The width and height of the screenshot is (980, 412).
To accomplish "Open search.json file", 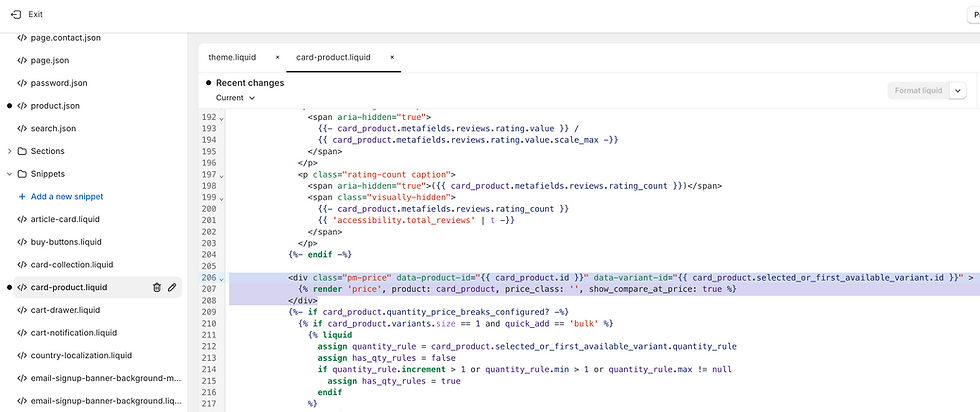I will [x=53, y=128].
